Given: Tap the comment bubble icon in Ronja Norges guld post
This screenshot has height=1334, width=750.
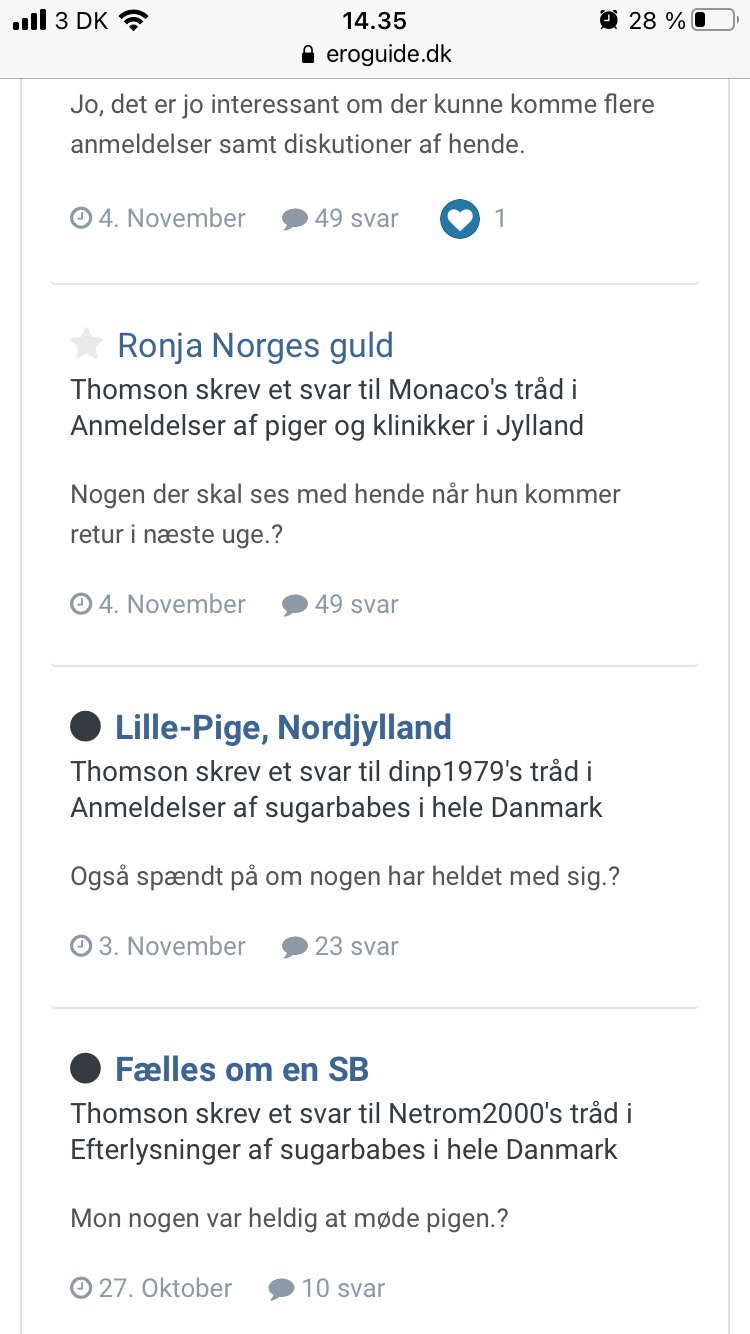Looking at the screenshot, I should point(295,605).
